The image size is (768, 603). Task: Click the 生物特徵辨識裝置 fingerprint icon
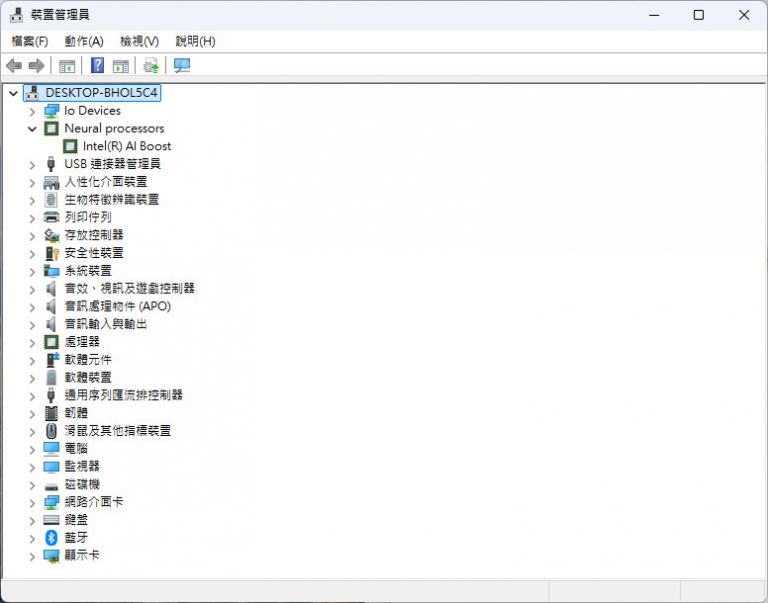tap(51, 199)
